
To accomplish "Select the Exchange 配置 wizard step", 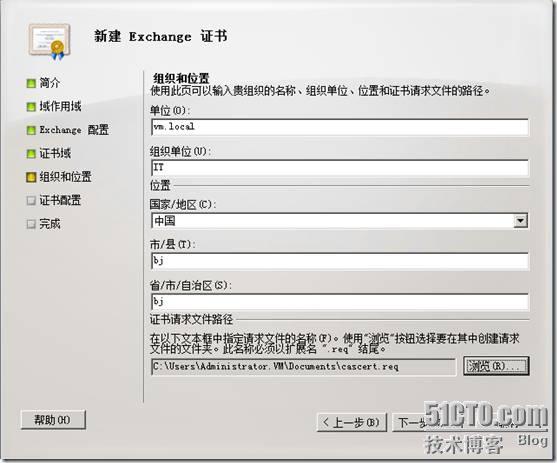I will tap(74, 130).
